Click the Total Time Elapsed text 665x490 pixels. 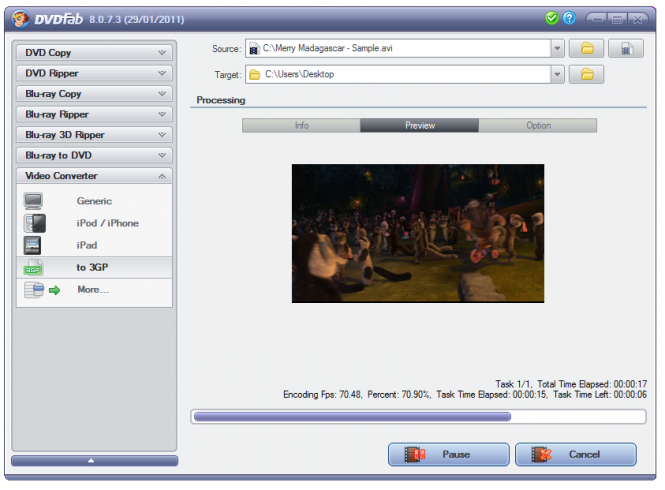click(592, 384)
